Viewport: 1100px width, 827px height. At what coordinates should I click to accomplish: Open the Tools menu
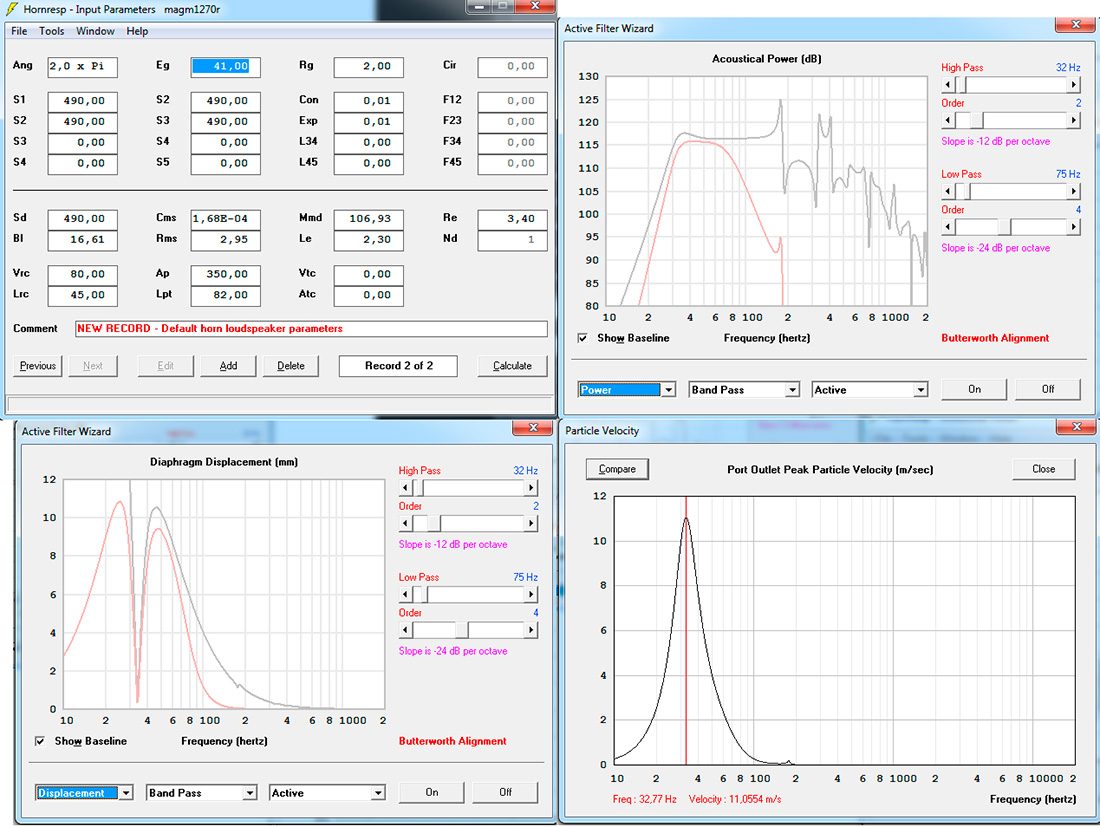pos(51,31)
